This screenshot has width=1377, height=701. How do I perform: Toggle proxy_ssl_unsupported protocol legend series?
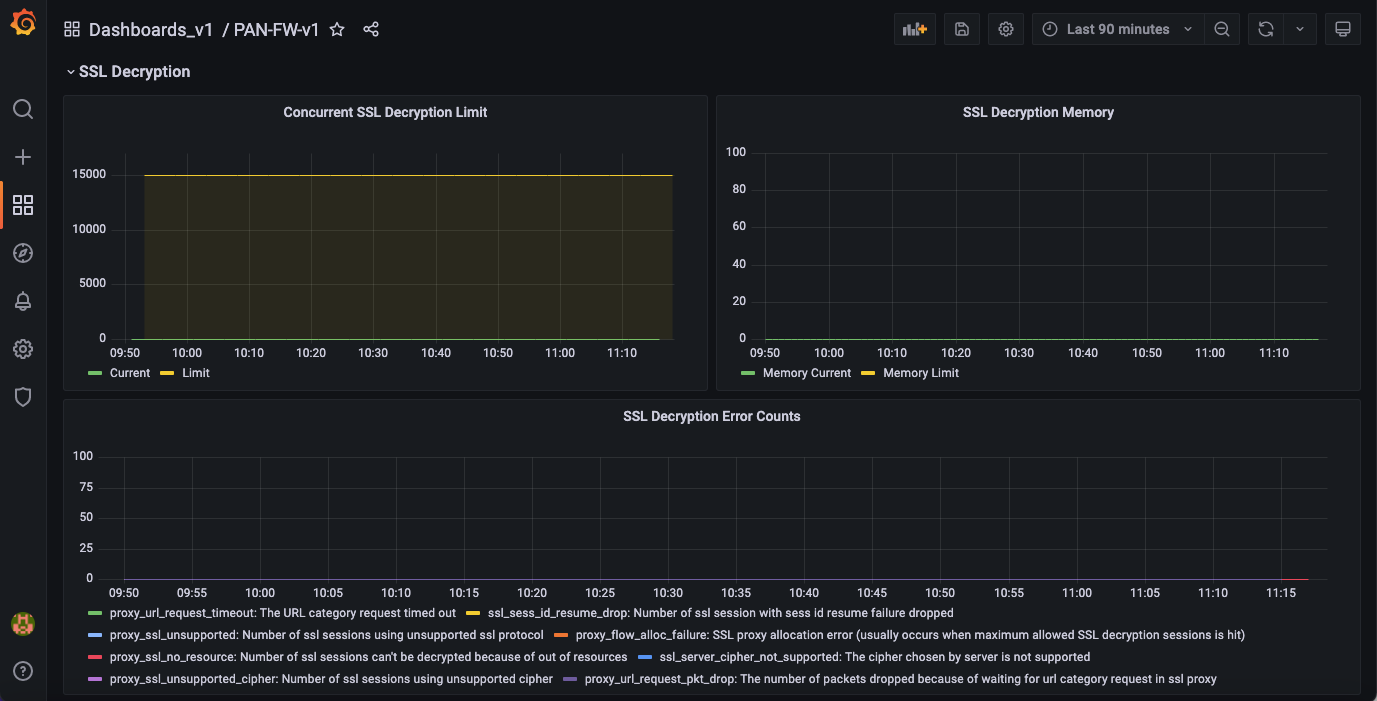[327, 635]
